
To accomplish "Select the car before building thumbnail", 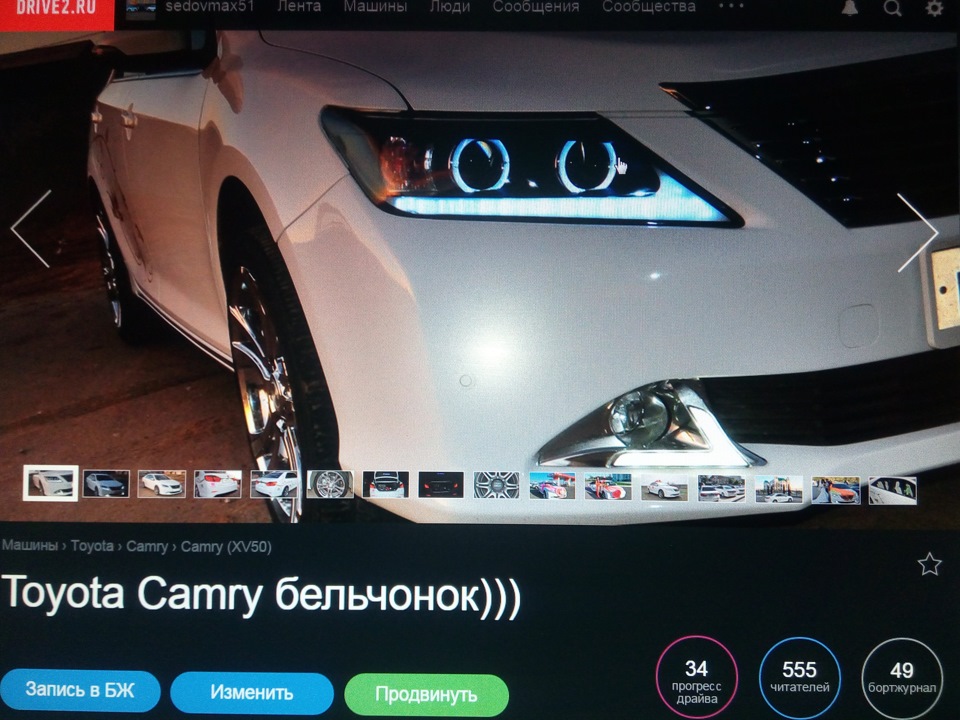I will (779, 489).
